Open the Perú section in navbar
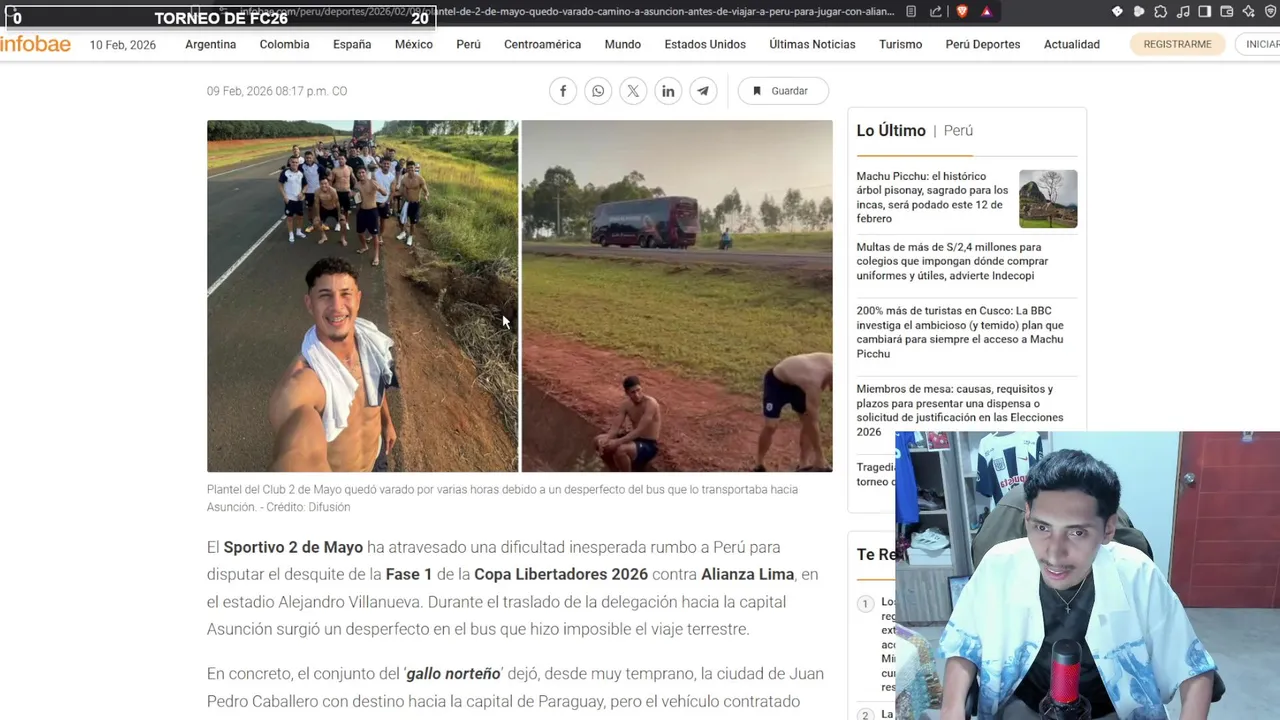This screenshot has height=720, width=1280. coord(468,45)
